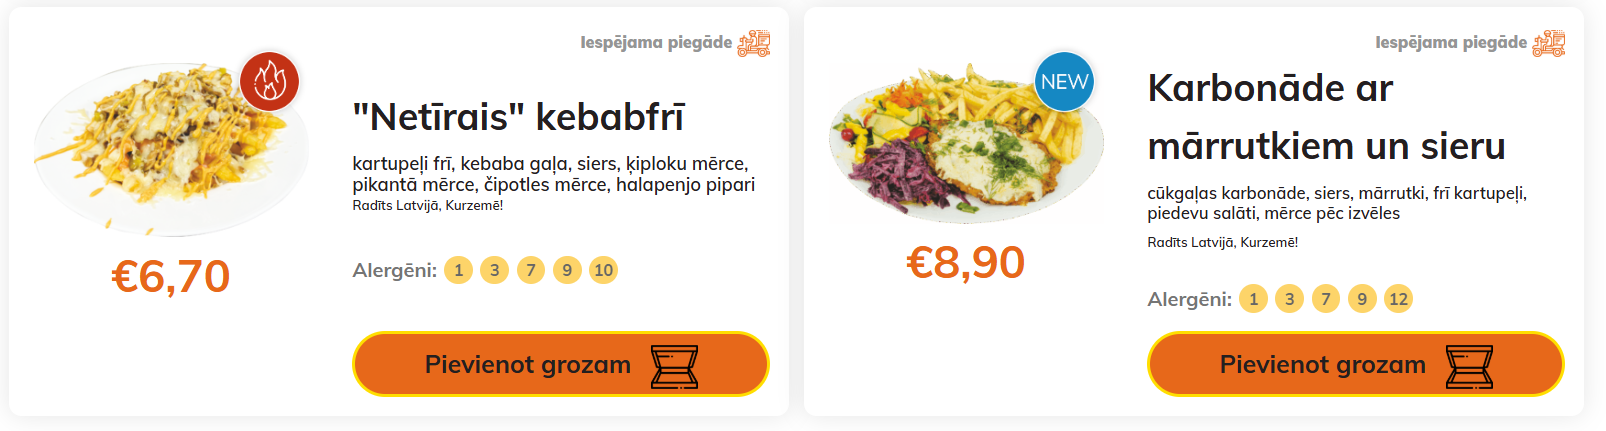Click allergen 1 badge on kebabfrī card
This screenshot has width=1606, height=431.
[x=459, y=270]
